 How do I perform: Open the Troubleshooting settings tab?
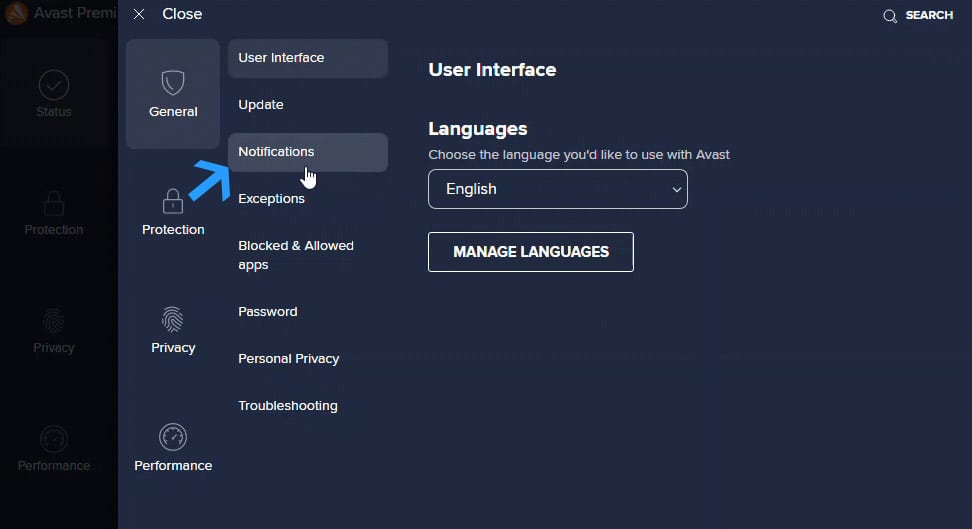[x=308, y=406]
